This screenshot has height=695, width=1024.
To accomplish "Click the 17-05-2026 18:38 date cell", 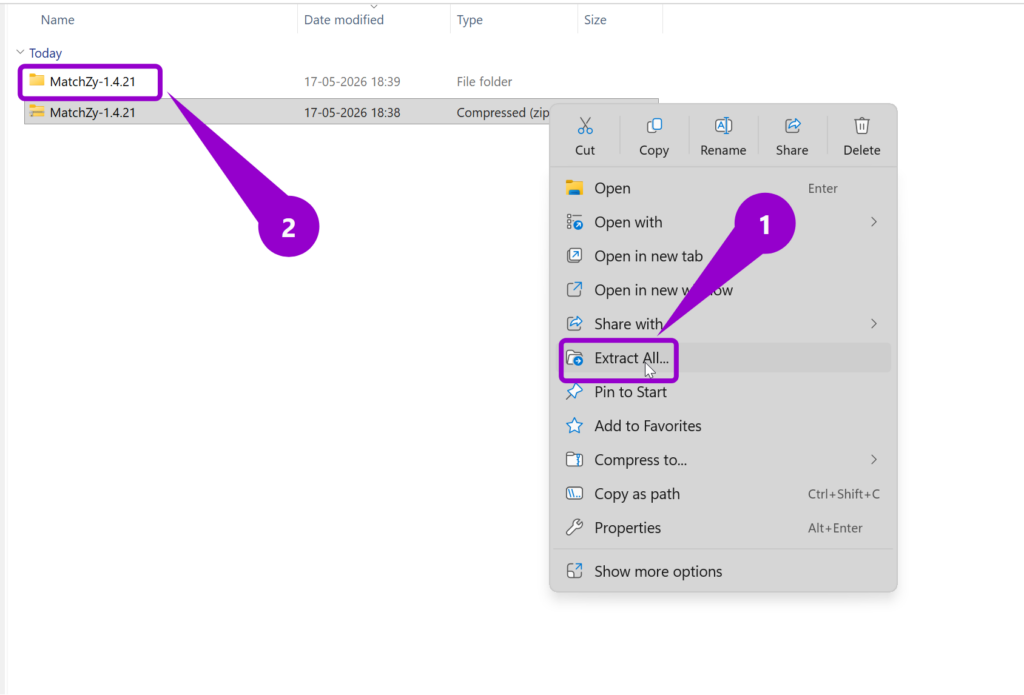I will tap(352, 112).
